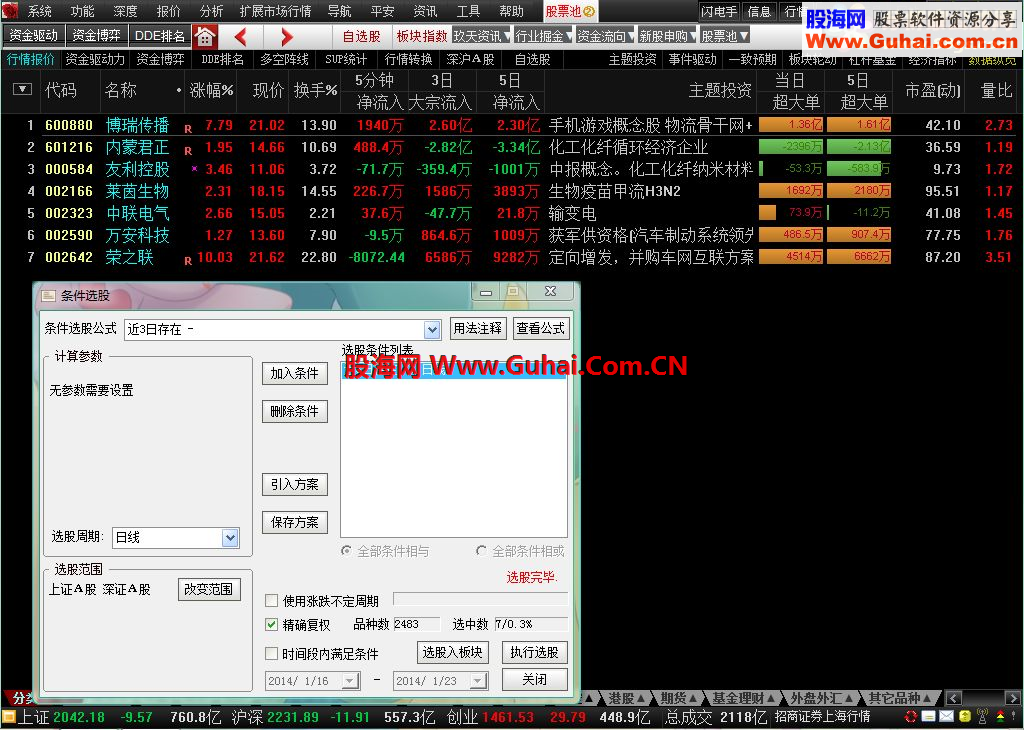
Task: Select stock name 莱茵生物
Action: [x=137, y=191]
